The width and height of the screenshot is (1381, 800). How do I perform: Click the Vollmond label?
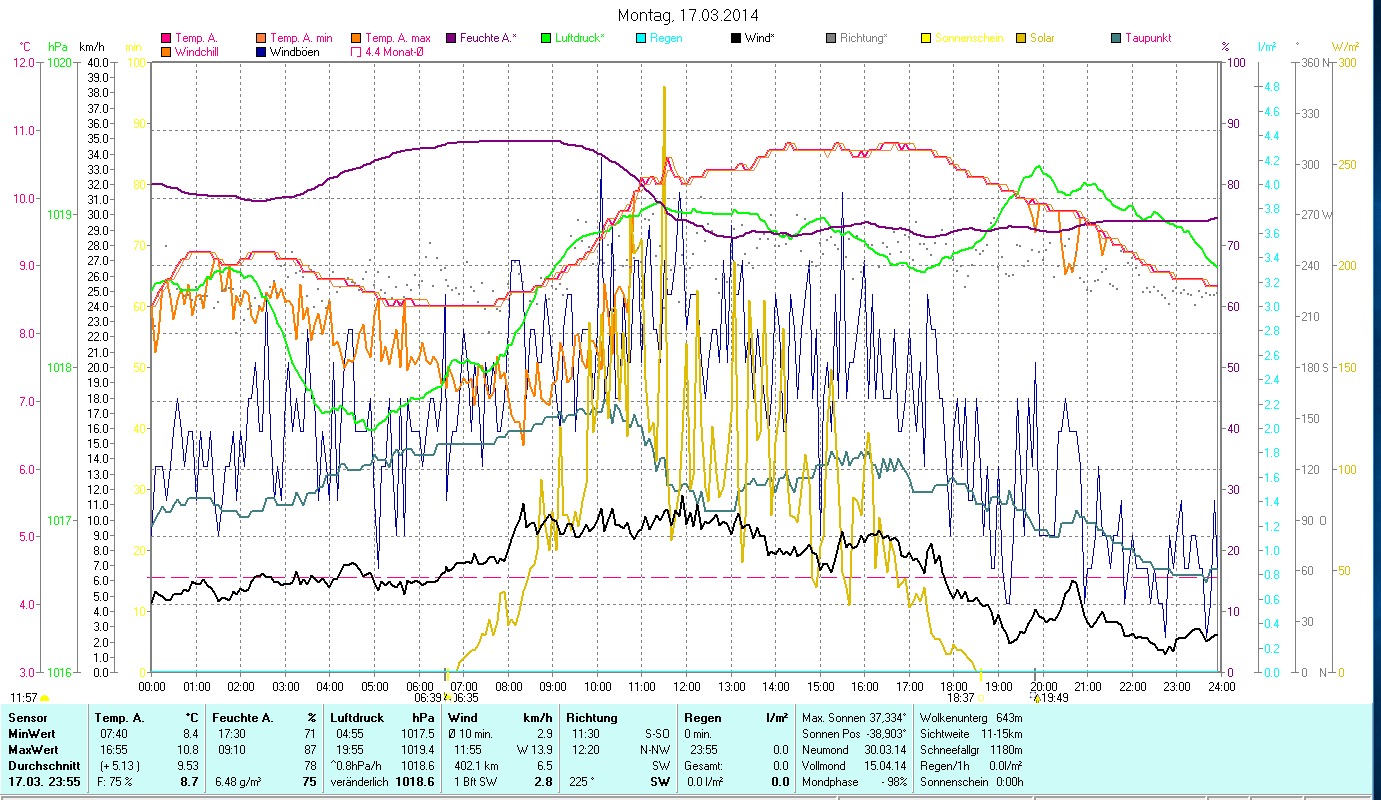824,765
